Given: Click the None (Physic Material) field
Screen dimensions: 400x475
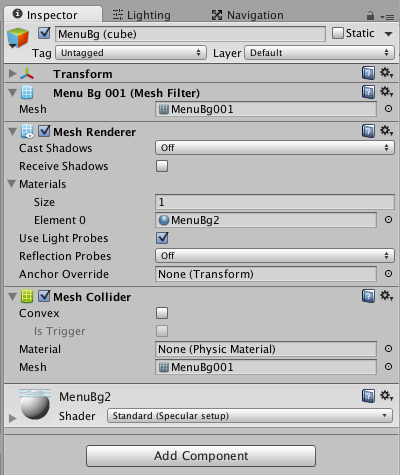Looking at the screenshot, I should click(266, 349).
